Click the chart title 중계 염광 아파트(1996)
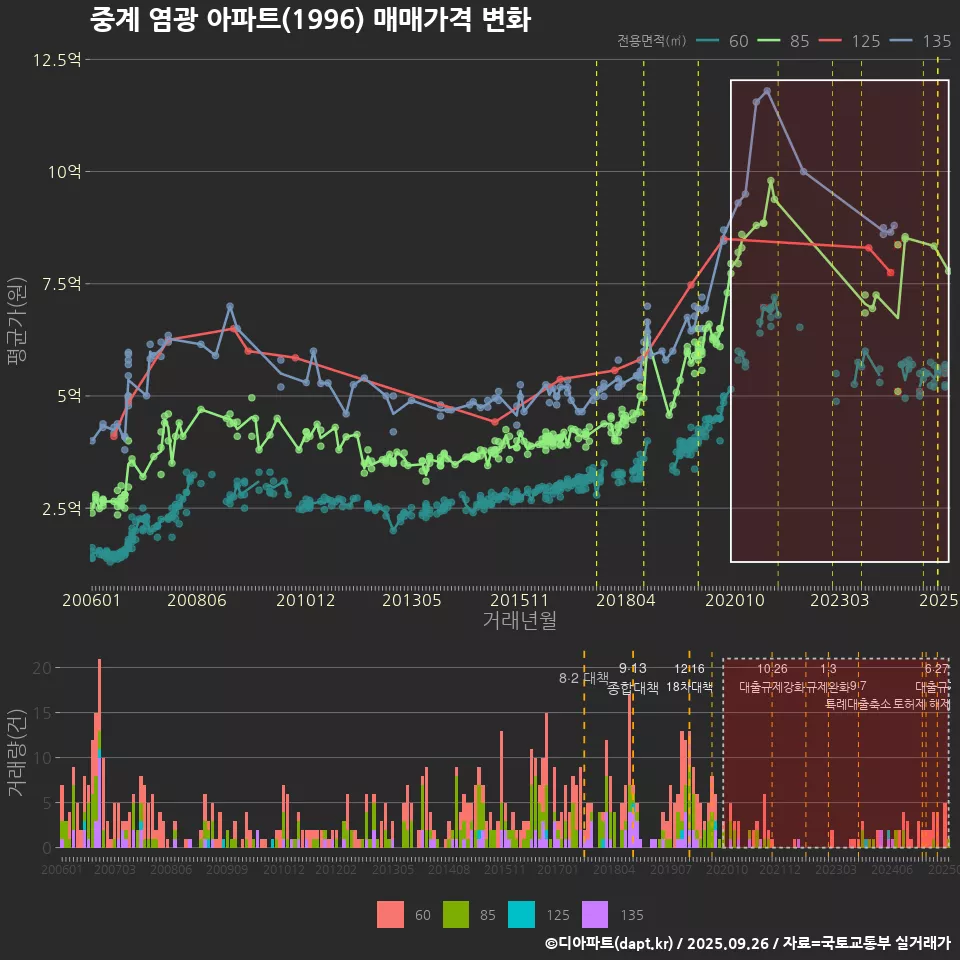960x960 pixels. click(x=310, y=19)
